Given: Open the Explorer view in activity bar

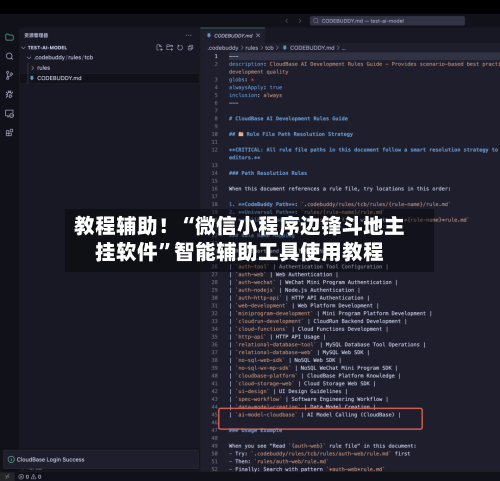Looking at the screenshot, I should pyautogui.click(x=9, y=37).
